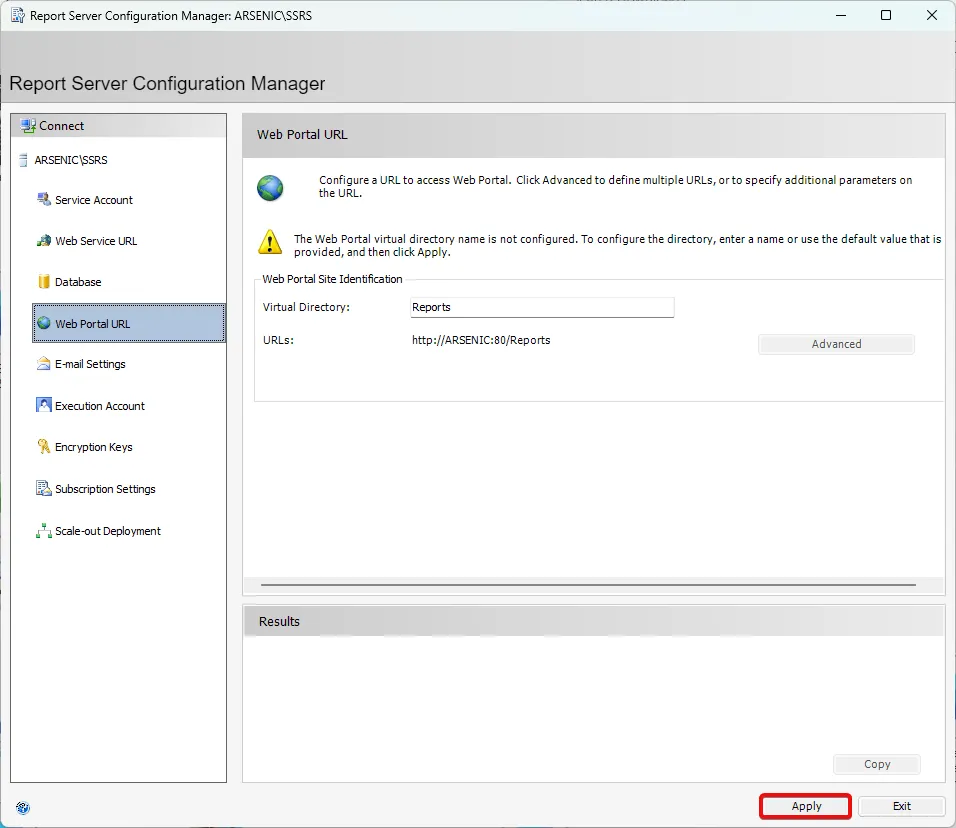Screen dimensions: 956x828
Task: Click the Web Service URL icon
Action: pyautogui.click(x=44, y=241)
